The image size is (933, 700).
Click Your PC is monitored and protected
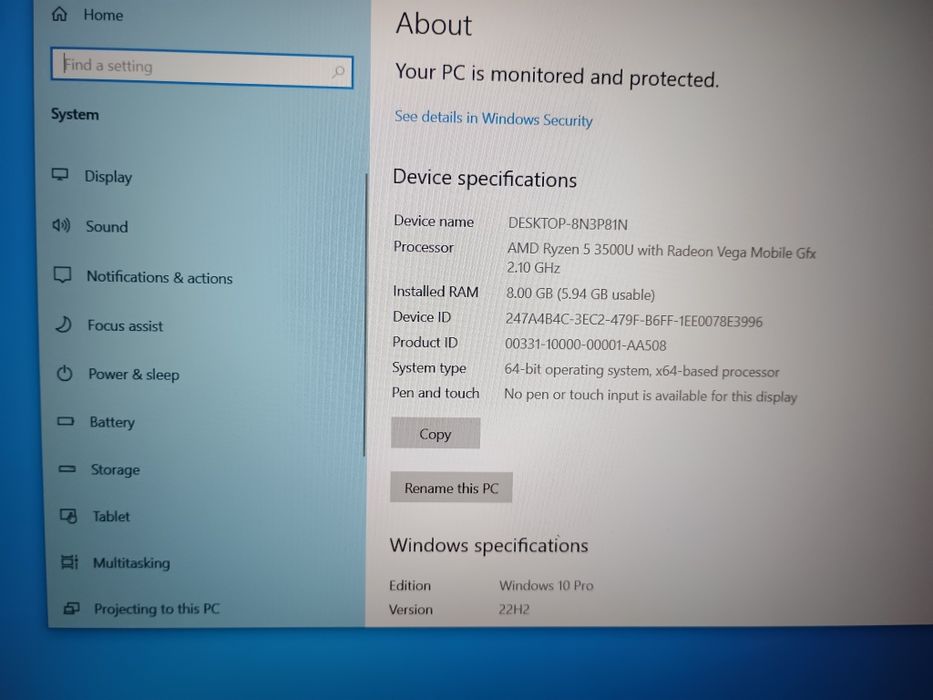[x=557, y=76]
